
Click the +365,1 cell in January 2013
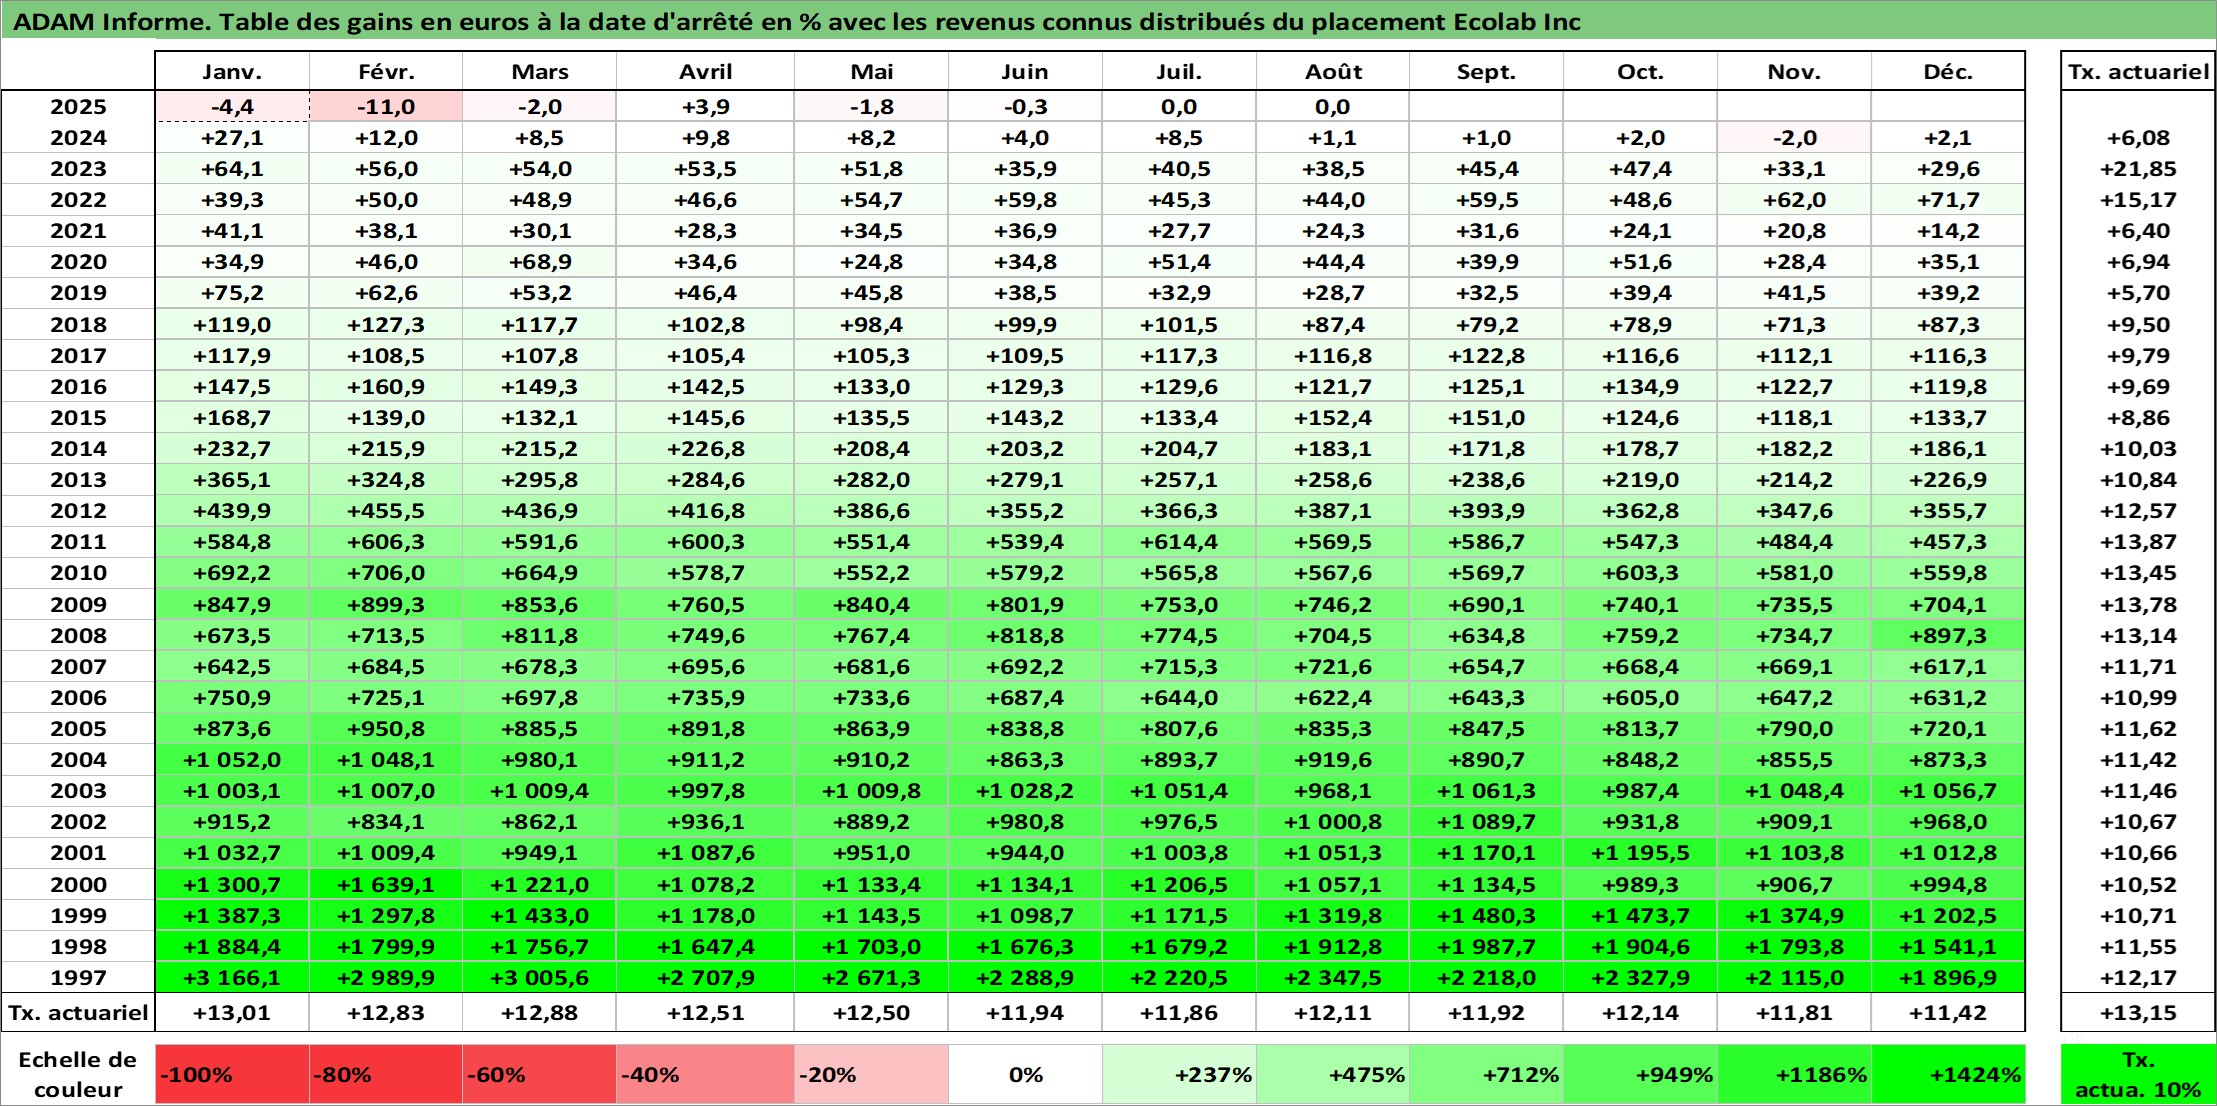[x=232, y=479]
